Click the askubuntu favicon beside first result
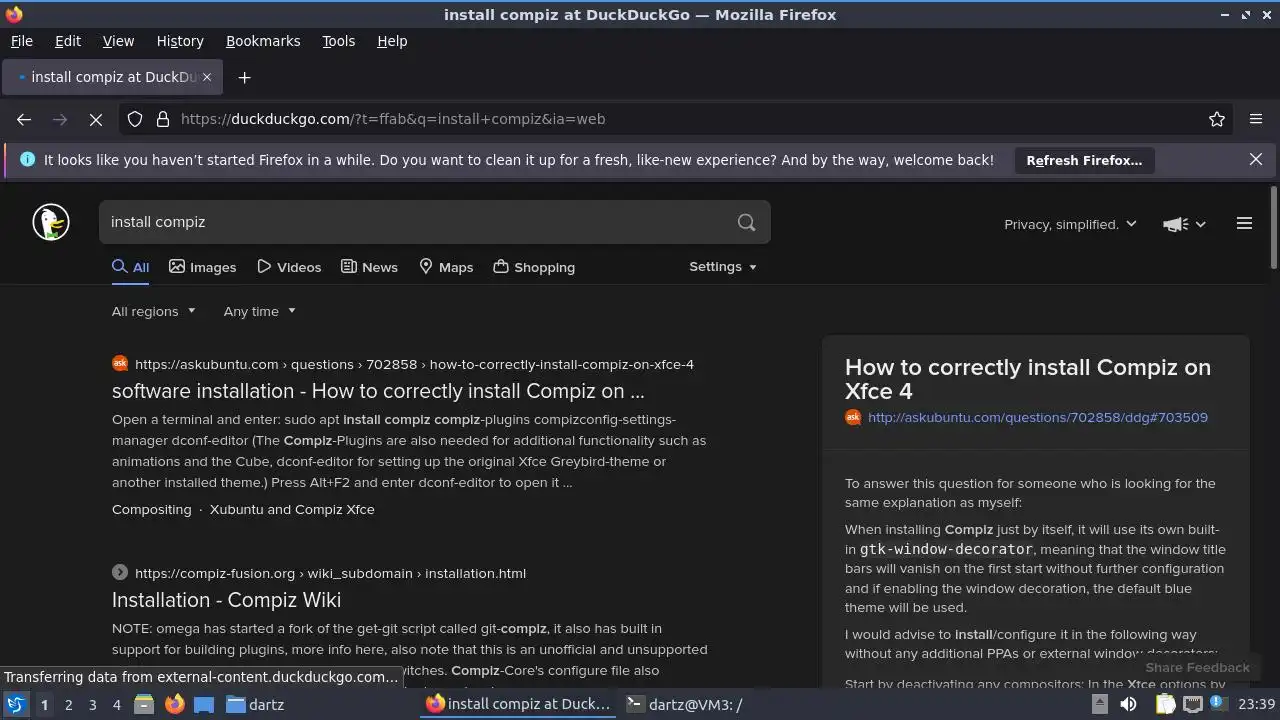Viewport: 1280px width, 720px height. (x=120, y=364)
